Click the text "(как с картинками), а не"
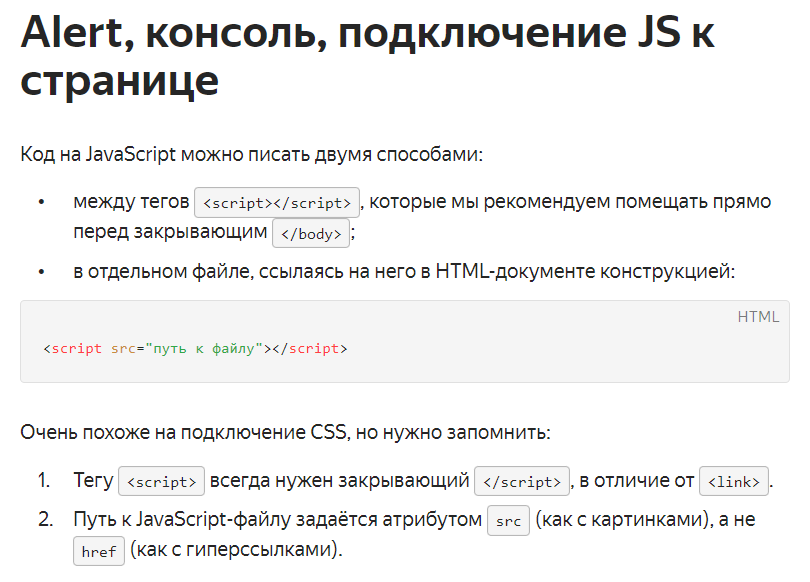 (645, 519)
